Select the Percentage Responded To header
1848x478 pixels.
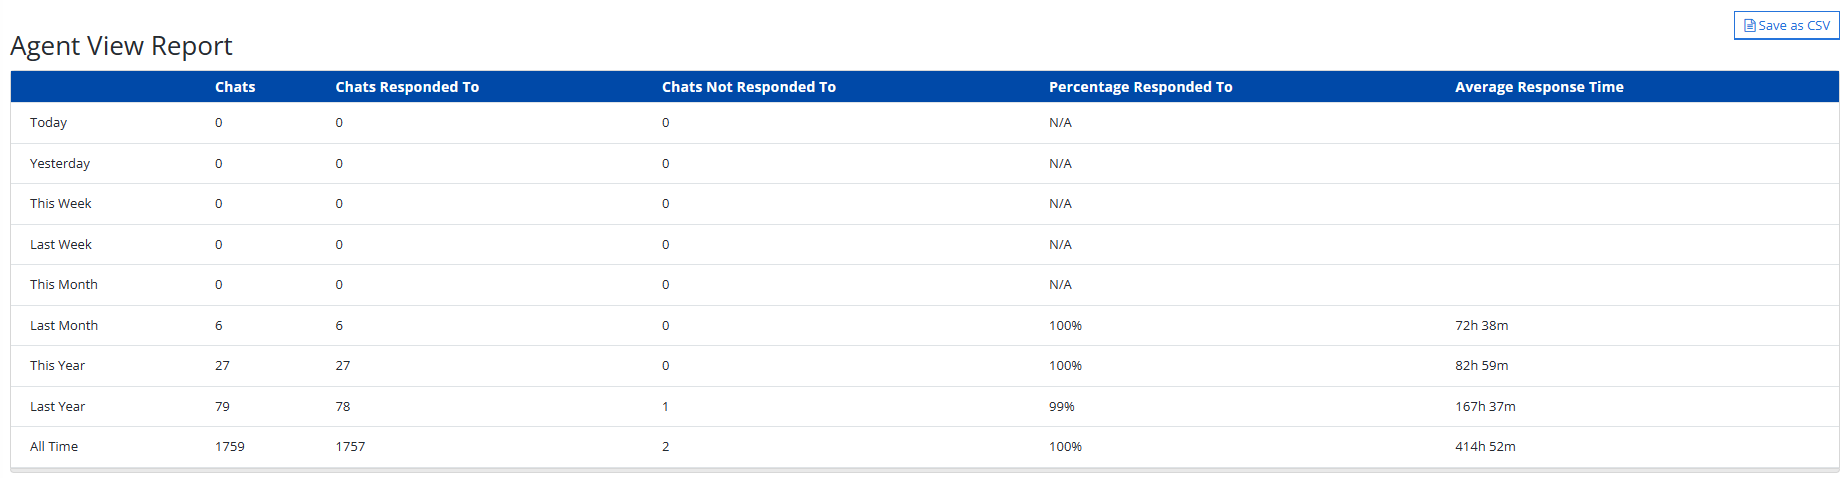[x=1140, y=87]
